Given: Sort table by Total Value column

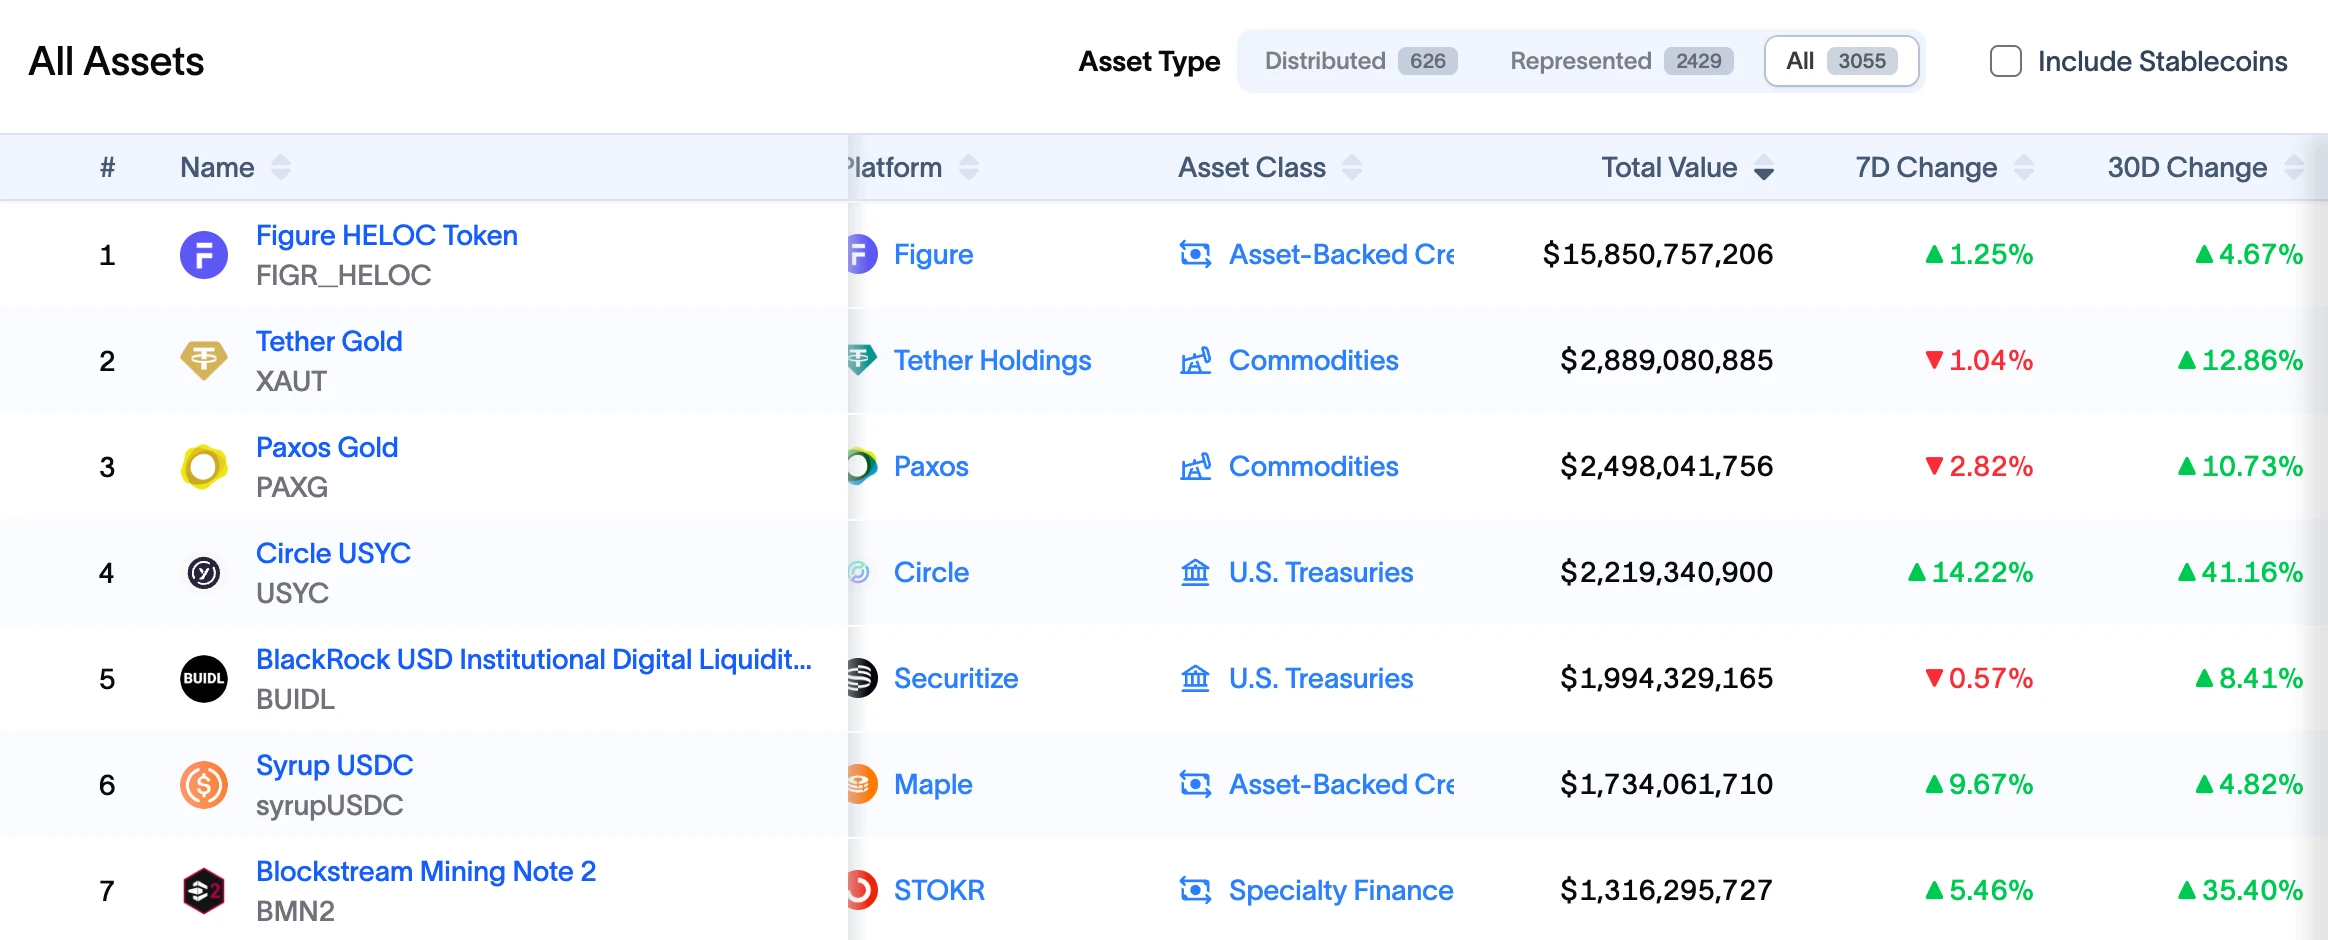Looking at the screenshot, I should pos(1764,167).
